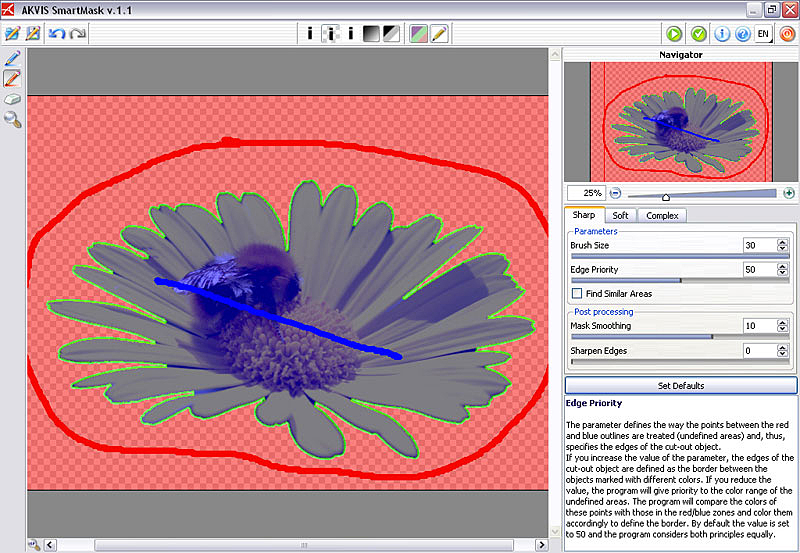
Task: Select the red Drop Area pencil tool
Action: click(x=13, y=78)
